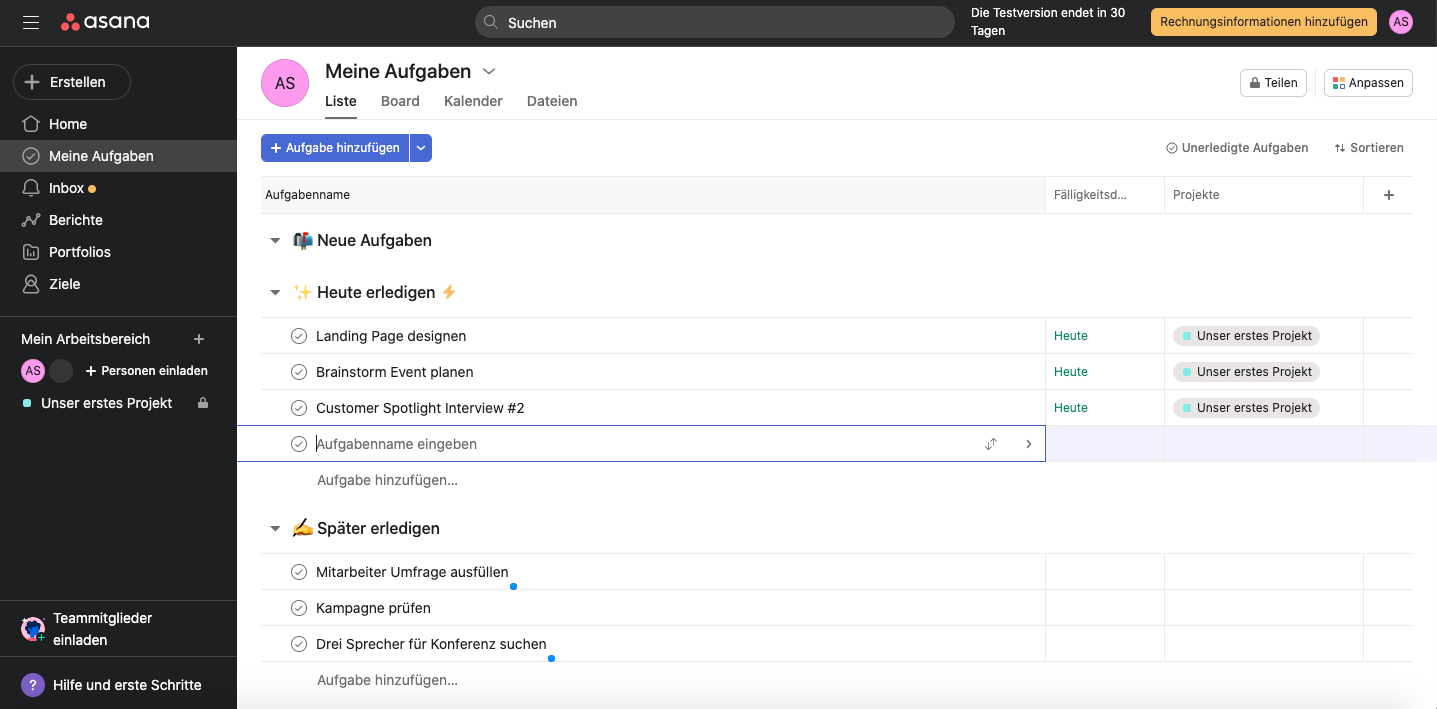This screenshot has height=709, width=1437.
Task: Open the hamburger menu icon
Action: coord(31,22)
